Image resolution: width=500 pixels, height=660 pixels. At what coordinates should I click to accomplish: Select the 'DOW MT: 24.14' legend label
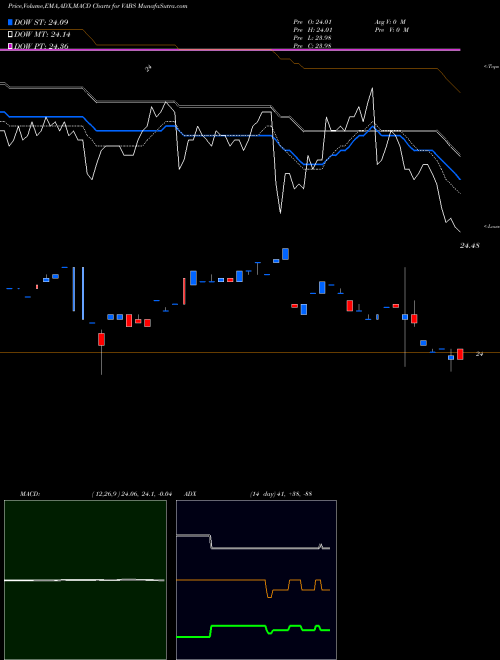[42, 35]
